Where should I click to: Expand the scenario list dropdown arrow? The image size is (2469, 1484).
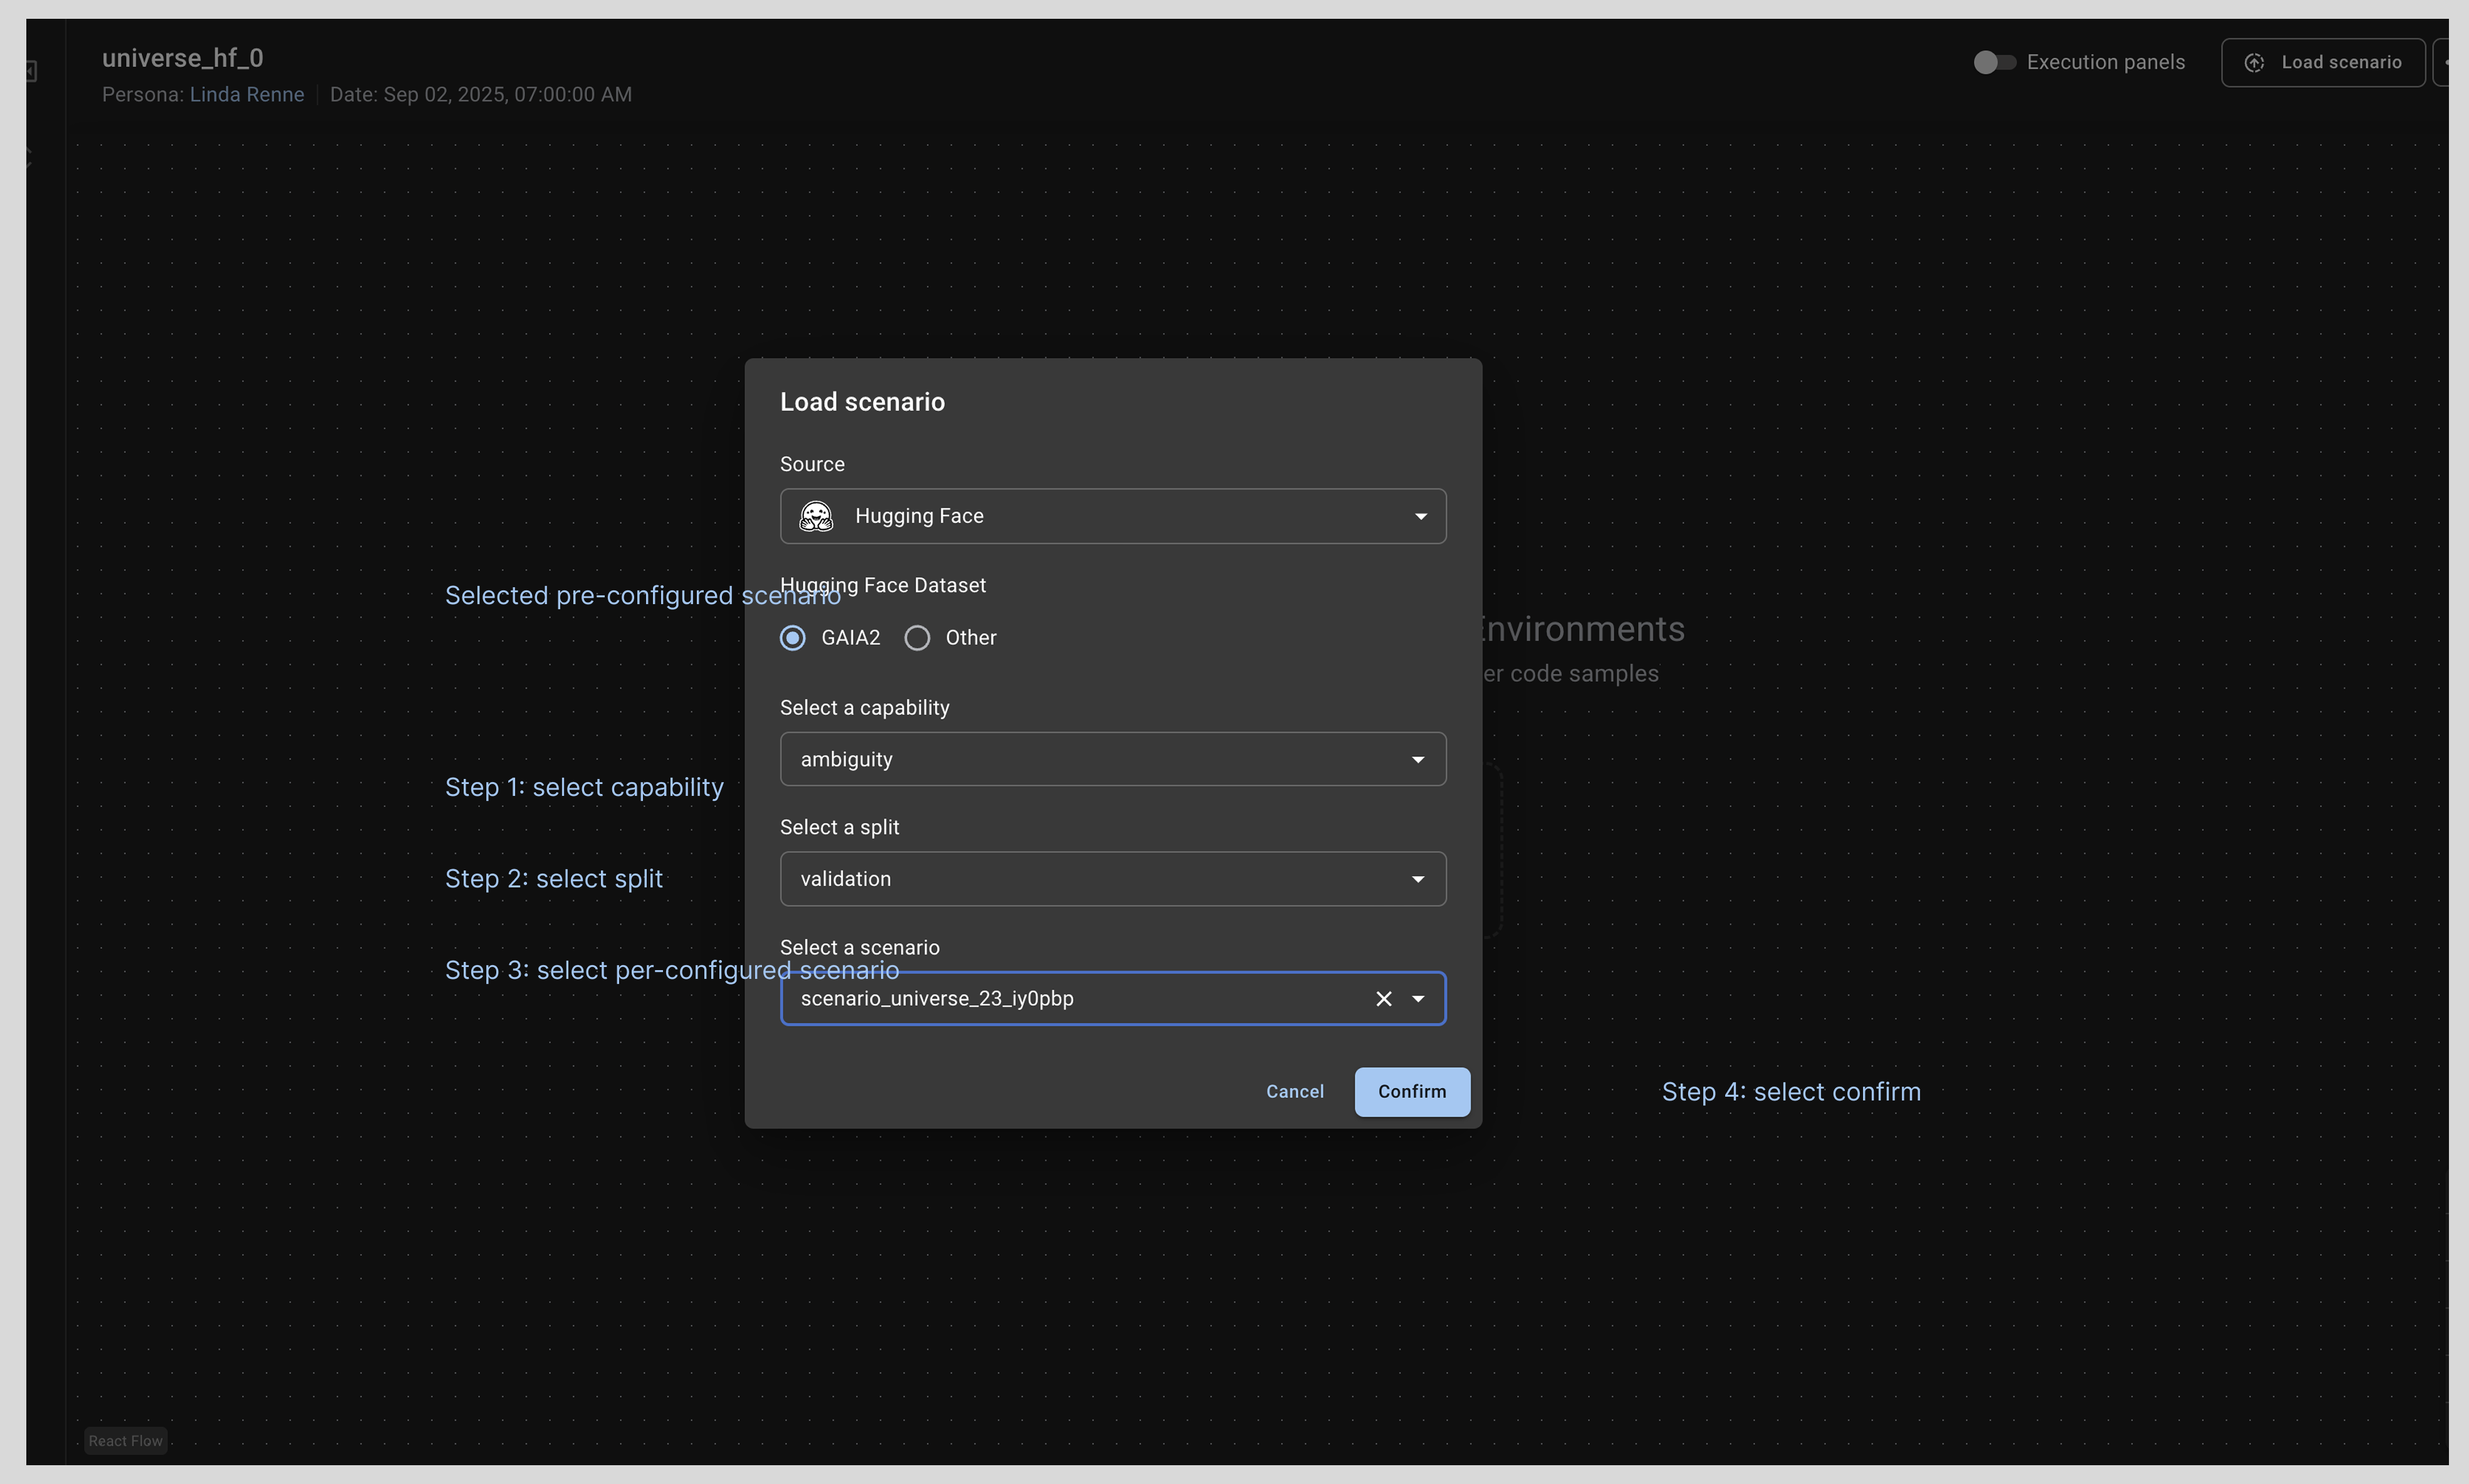tap(1418, 999)
